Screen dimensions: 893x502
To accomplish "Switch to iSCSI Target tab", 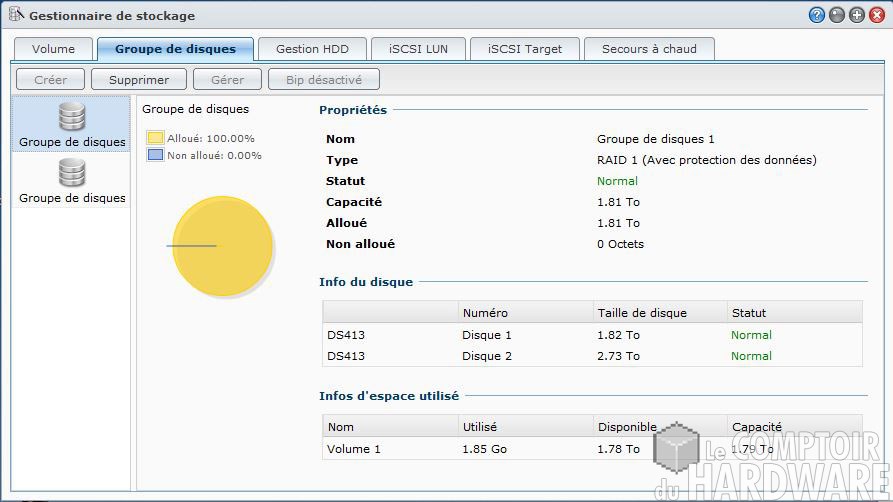I will [525, 49].
